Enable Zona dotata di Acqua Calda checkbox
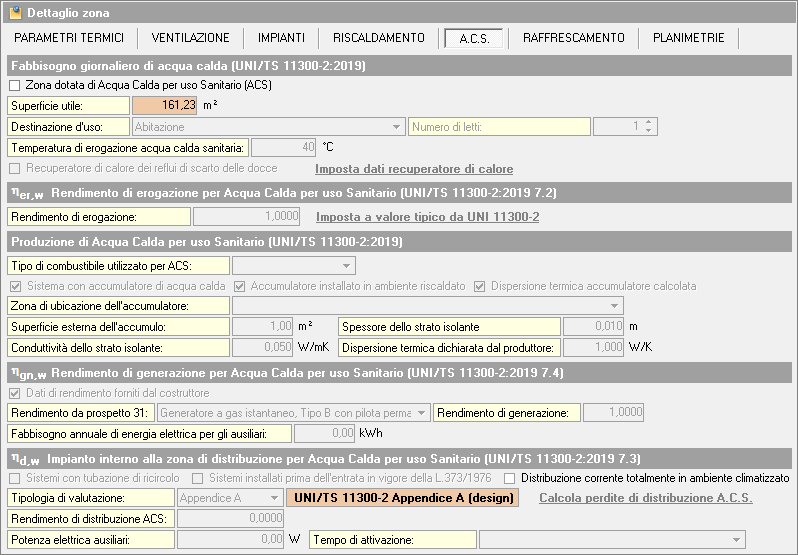Image resolution: width=798 pixels, height=555 pixels. [15, 86]
